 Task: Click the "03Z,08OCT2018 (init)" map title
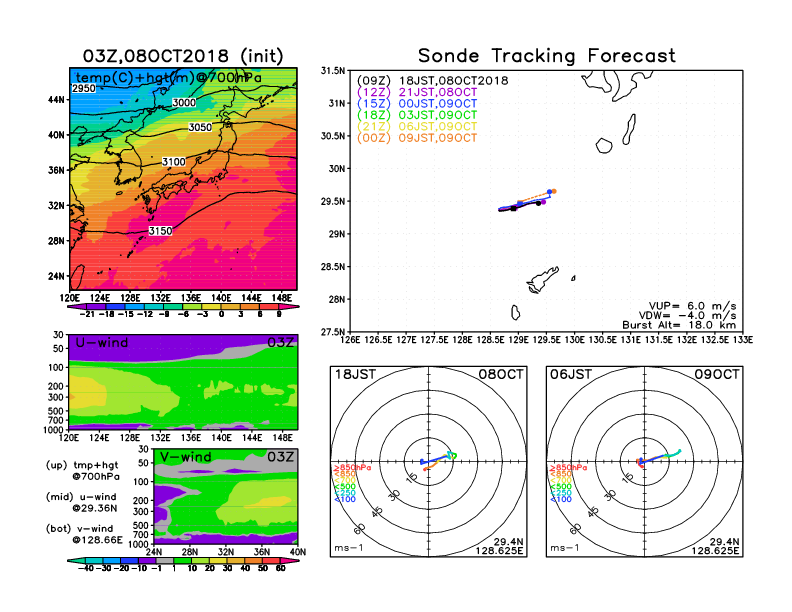[183, 56]
